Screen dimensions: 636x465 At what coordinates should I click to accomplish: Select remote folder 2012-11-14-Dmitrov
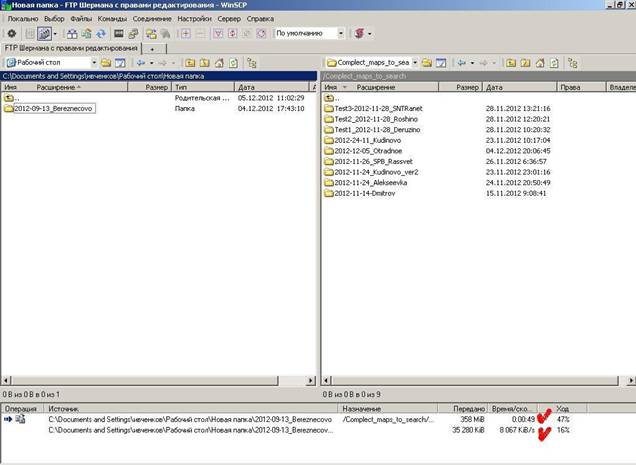point(360,193)
